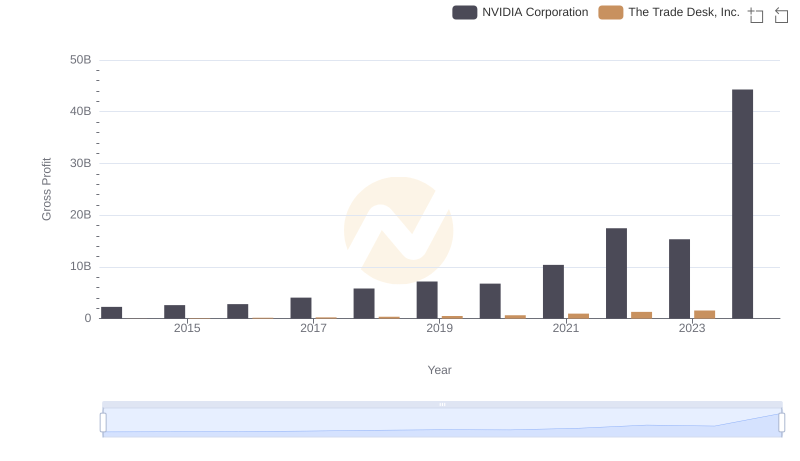Click the zoom reset icon
800x461 pixels.
coord(781,15)
